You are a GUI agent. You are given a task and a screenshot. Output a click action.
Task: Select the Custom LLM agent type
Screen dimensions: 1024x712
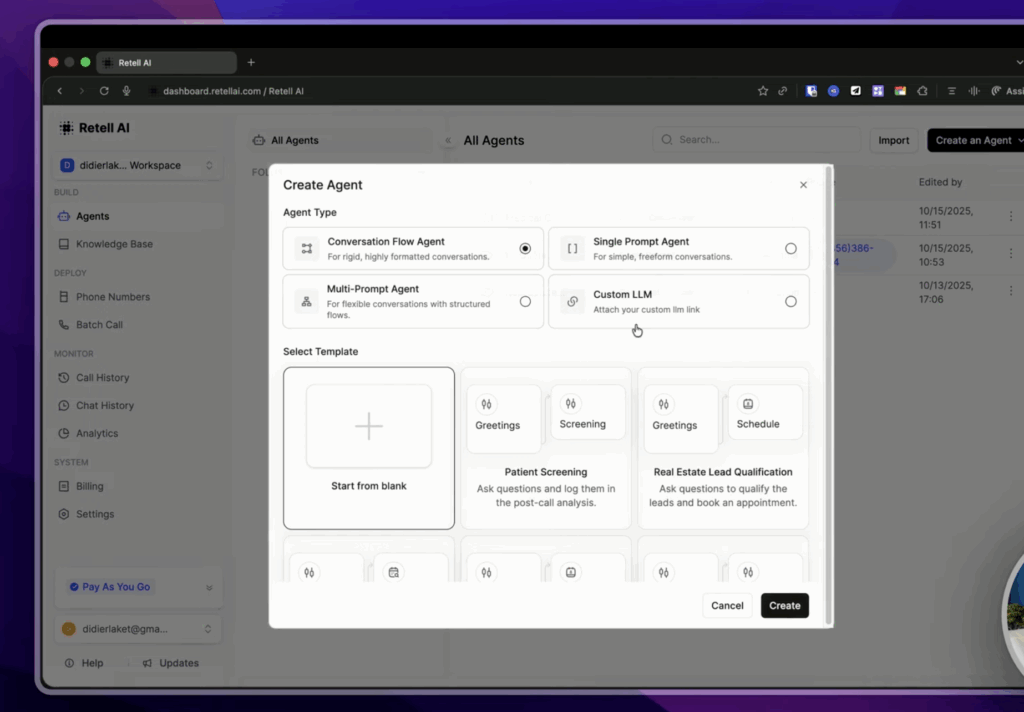791,300
